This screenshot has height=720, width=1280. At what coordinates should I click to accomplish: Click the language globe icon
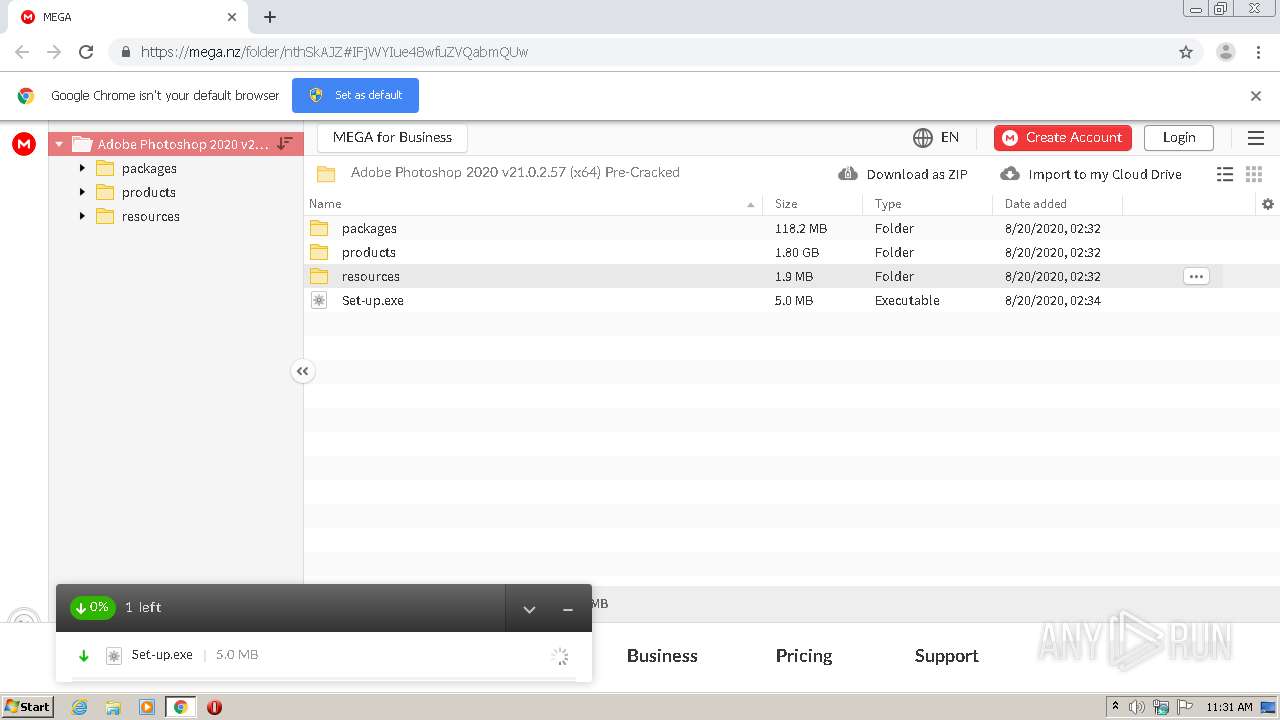click(x=923, y=138)
